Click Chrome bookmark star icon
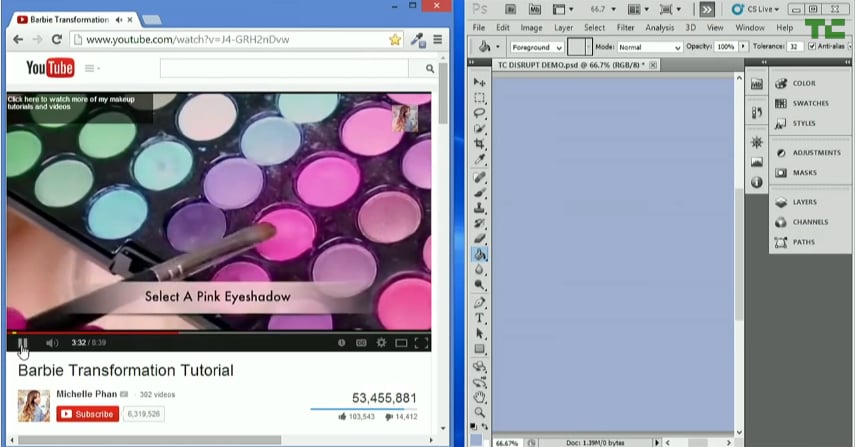Viewport: 855px width, 447px height. tap(395, 39)
